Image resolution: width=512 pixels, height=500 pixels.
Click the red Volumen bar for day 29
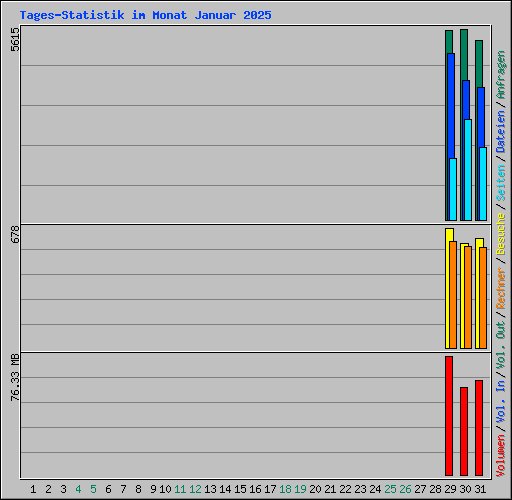449,416
